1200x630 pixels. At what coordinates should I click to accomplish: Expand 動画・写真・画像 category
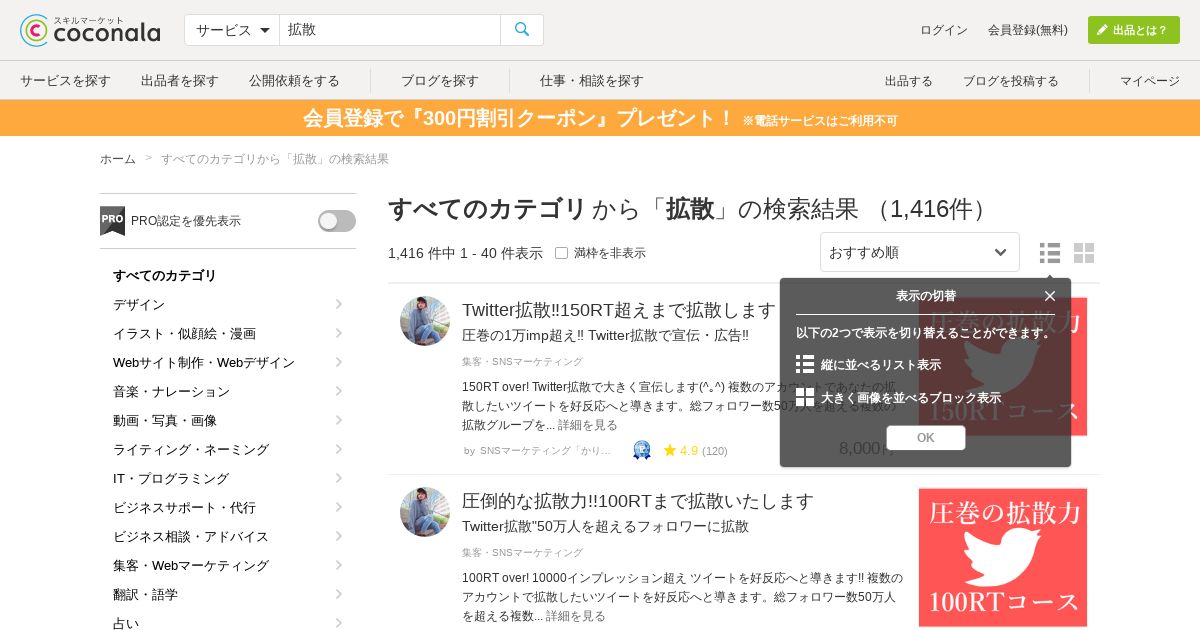click(x=228, y=420)
